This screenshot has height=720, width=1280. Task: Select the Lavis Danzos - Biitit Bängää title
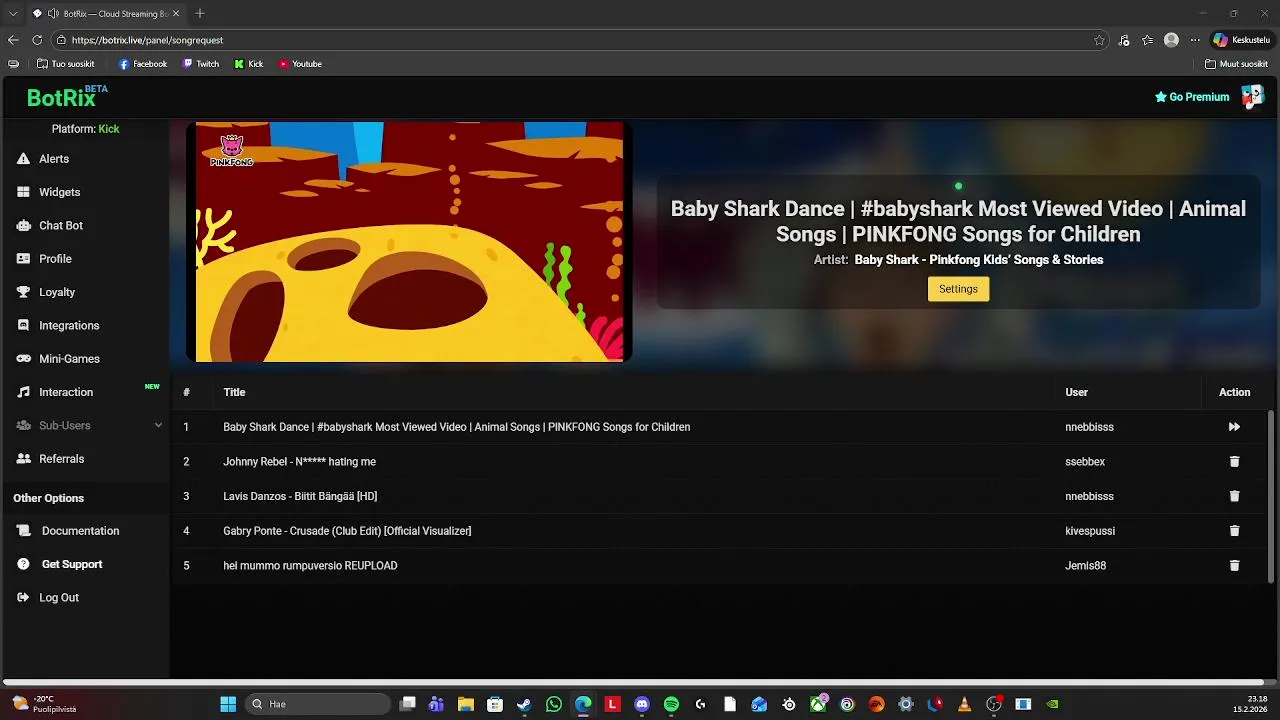pyautogui.click(x=300, y=496)
